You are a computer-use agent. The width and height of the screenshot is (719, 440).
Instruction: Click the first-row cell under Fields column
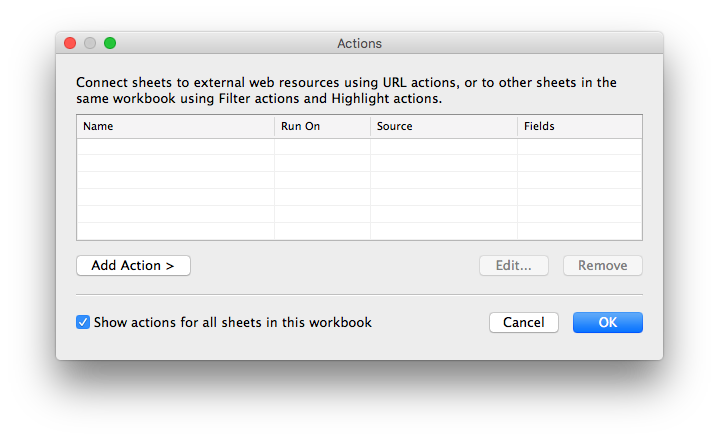coord(580,147)
